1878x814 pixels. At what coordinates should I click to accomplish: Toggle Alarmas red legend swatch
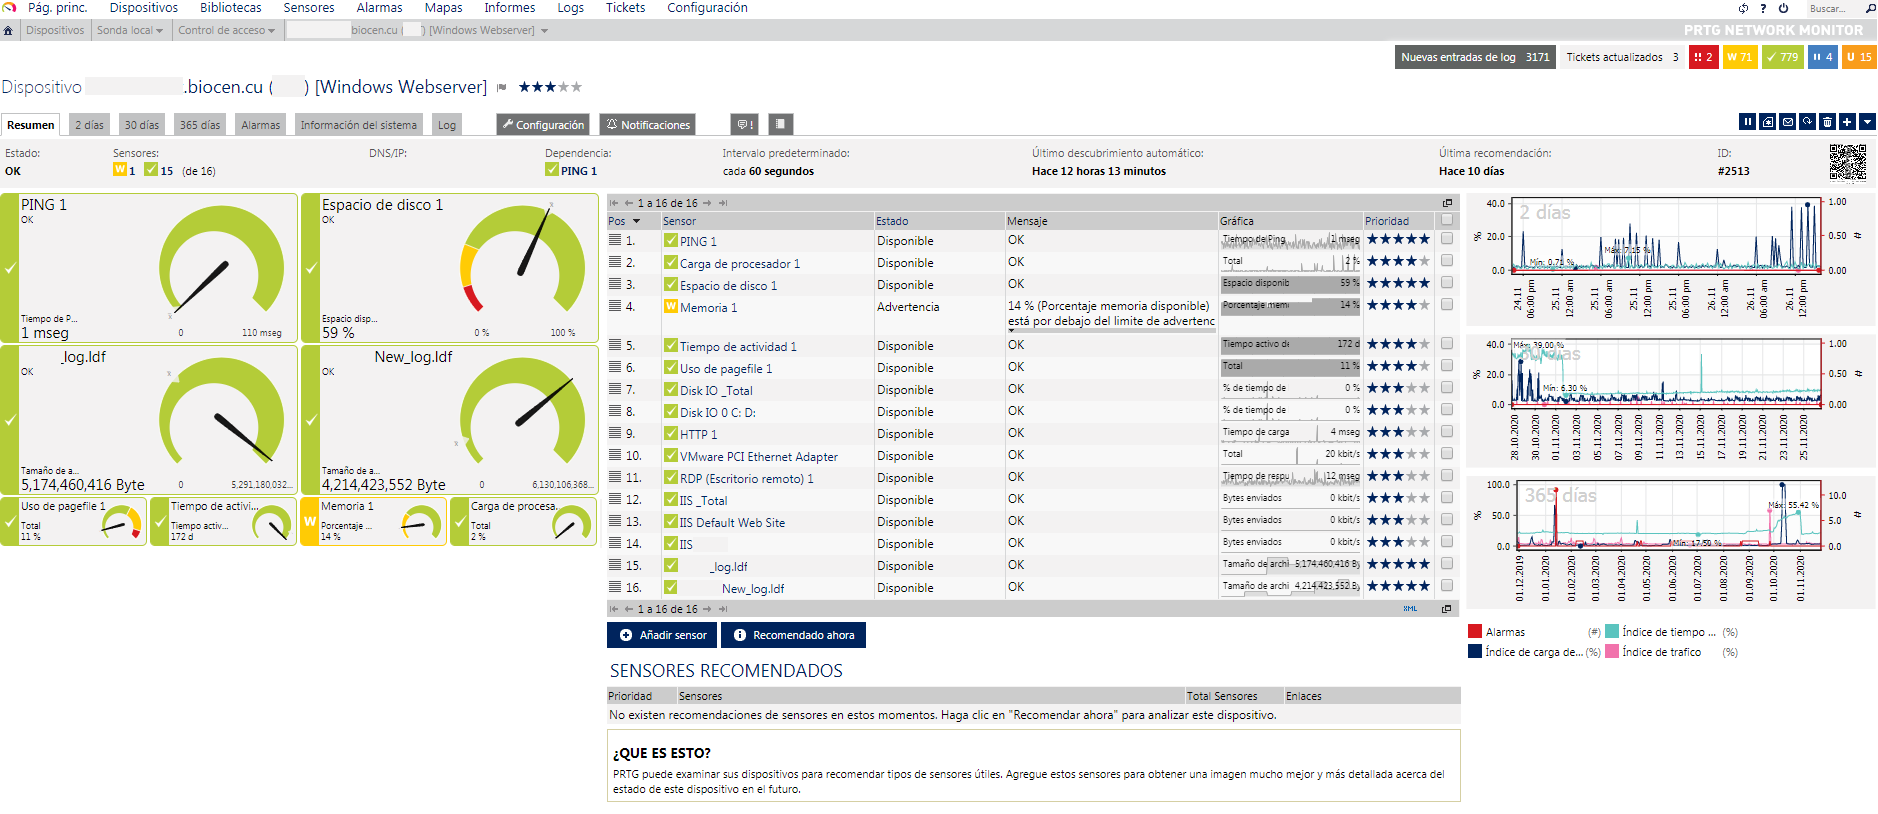point(1474,632)
